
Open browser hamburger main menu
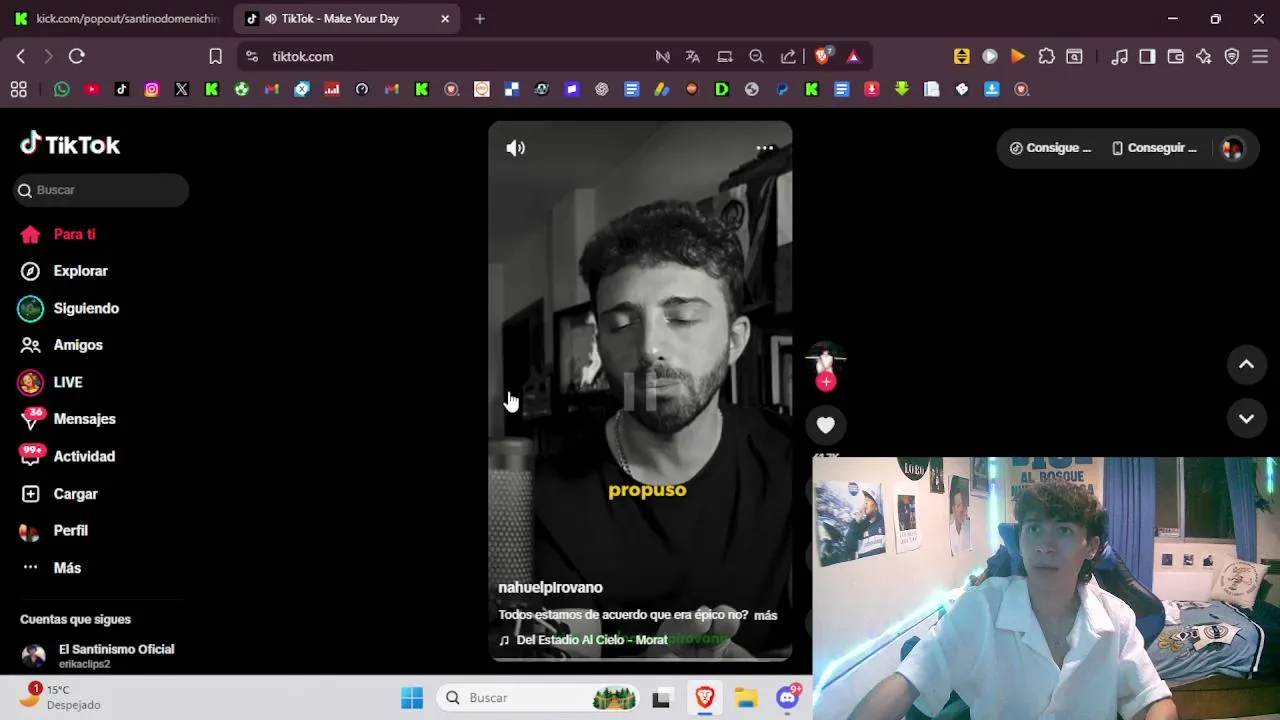tap(1260, 56)
